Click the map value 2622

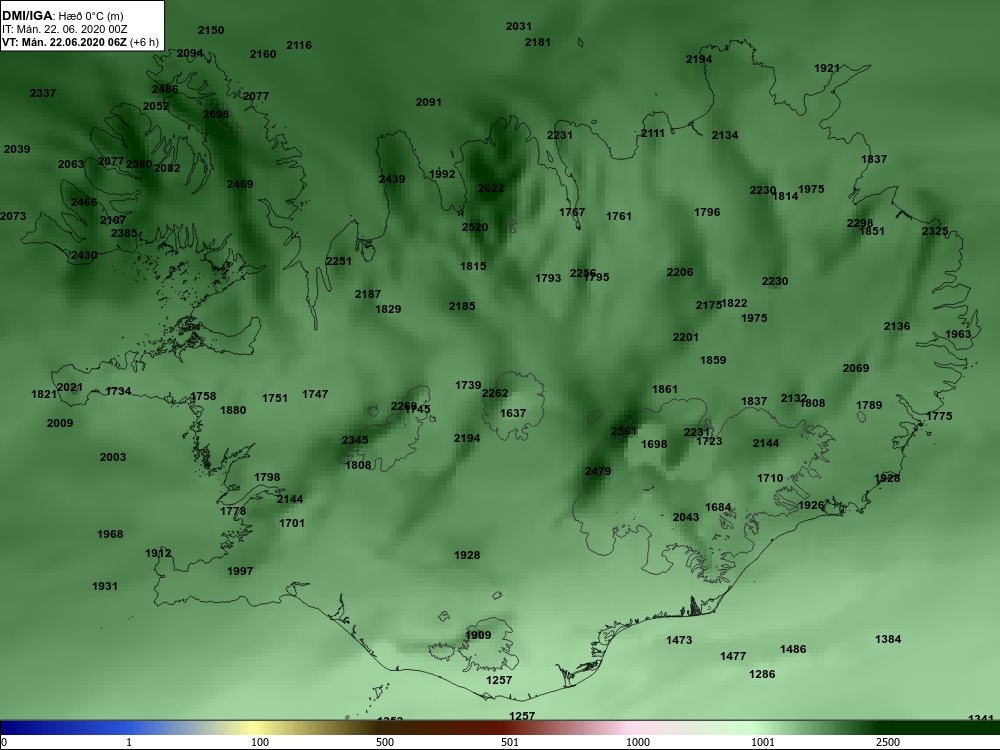(490, 188)
